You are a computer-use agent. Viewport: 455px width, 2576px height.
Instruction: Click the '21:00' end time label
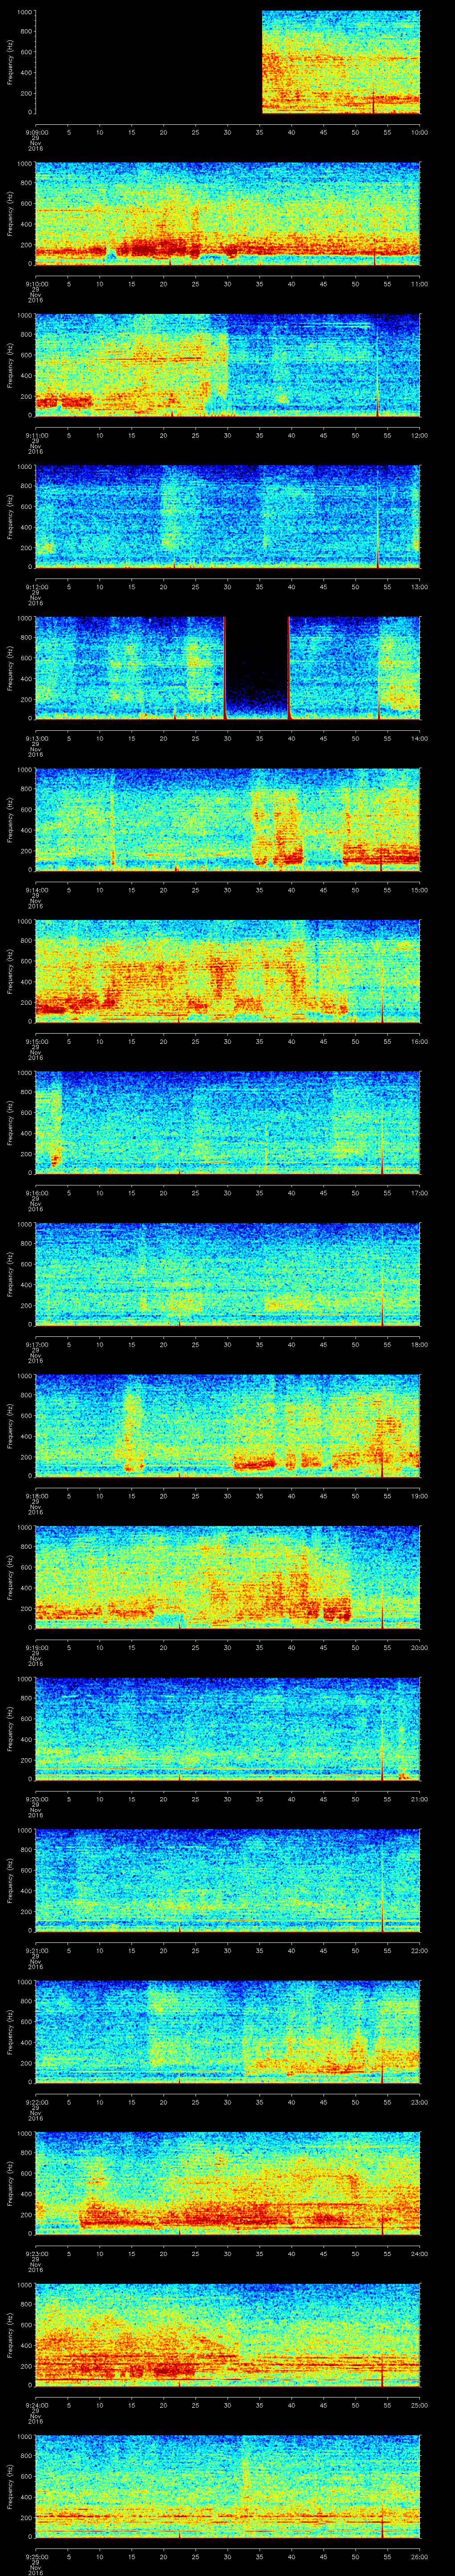tap(420, 1798)
